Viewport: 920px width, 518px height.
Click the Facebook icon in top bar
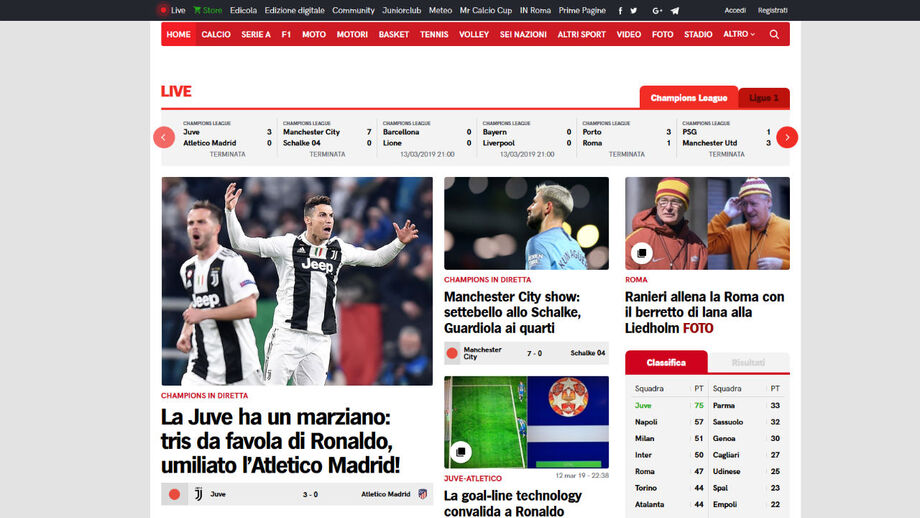pyautogui.click(x=620, y=10)
